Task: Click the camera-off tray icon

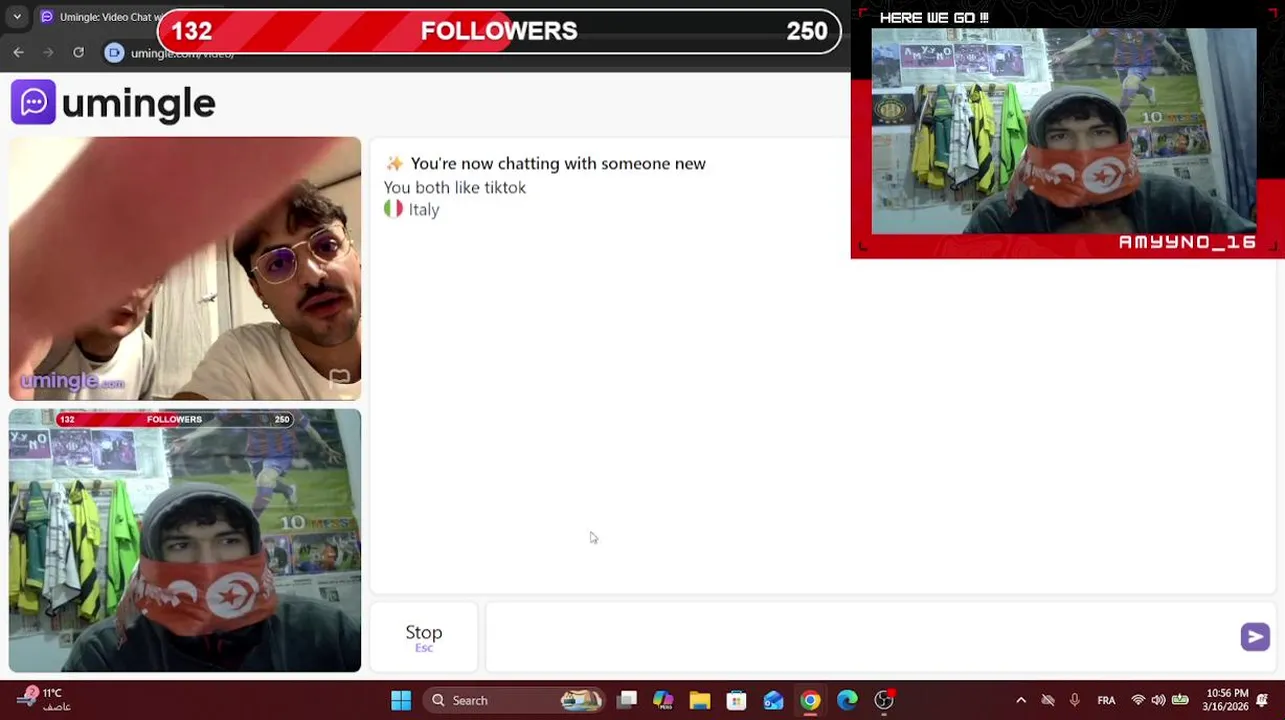Action: pyautogui.click(x=1048, y=700)
